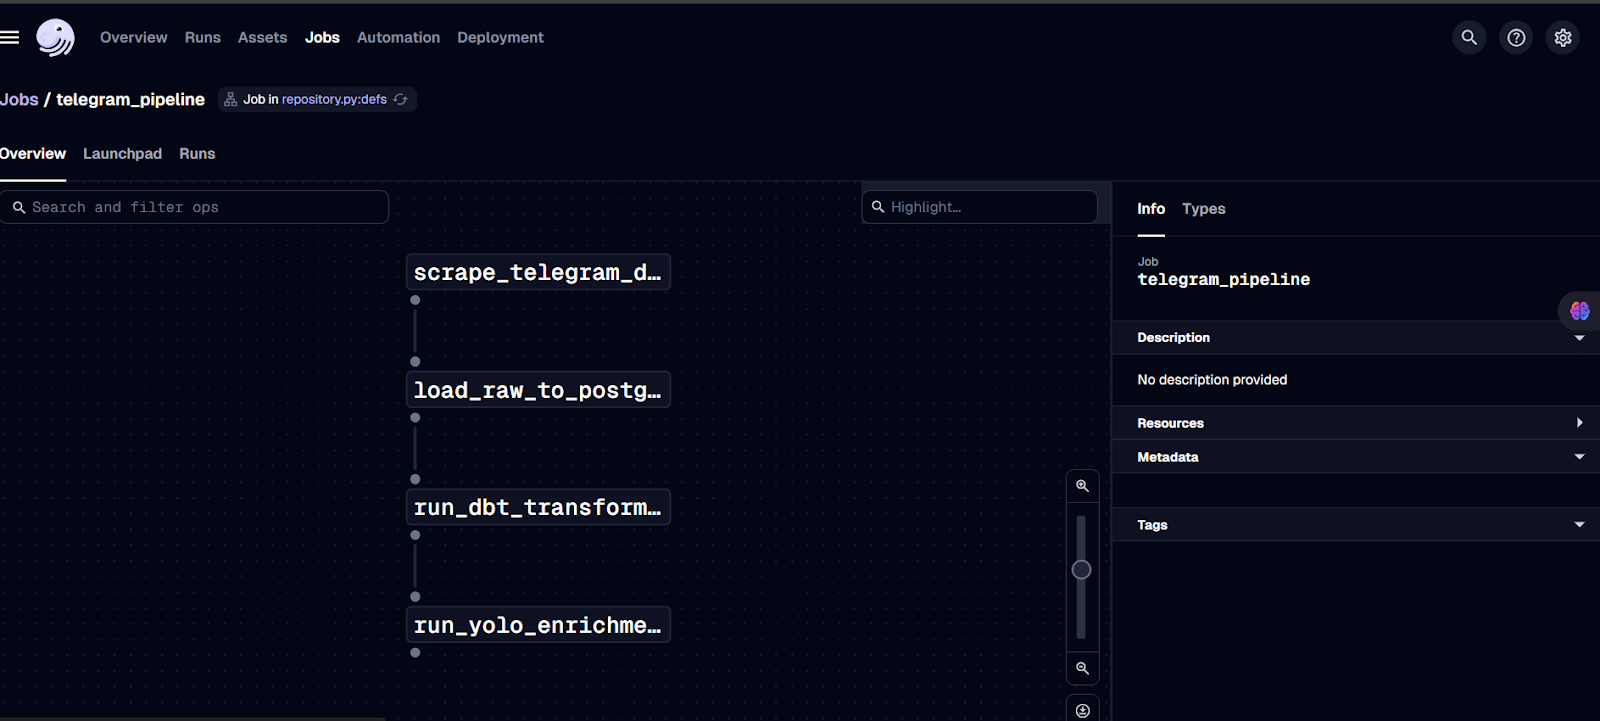Zoom in on the job graph
The image size is (1600, 721).
point(1082,486)
